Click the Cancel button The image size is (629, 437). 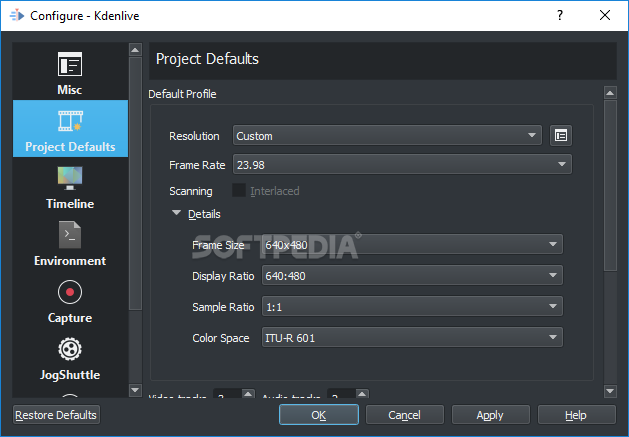click(x=404, y=415)
